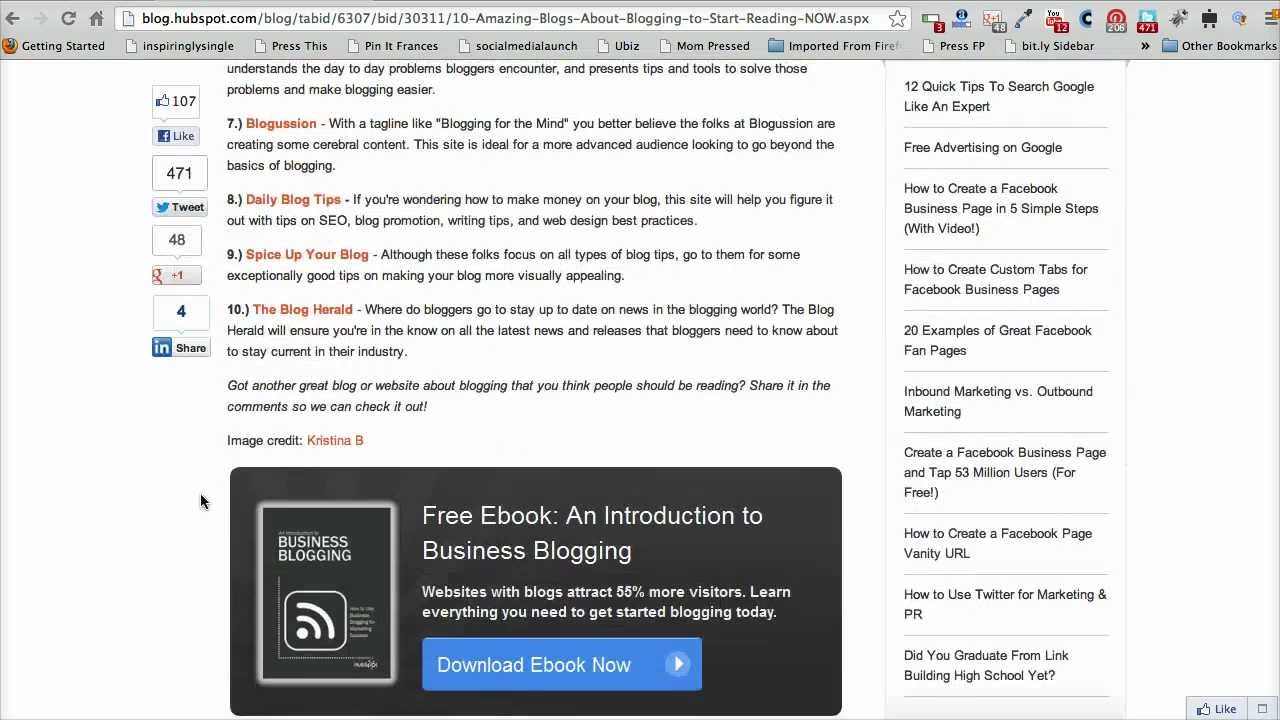Reload the page with the refresh icon
The height and width of the screenshot is (720, 1280).
tap(68, 18)
